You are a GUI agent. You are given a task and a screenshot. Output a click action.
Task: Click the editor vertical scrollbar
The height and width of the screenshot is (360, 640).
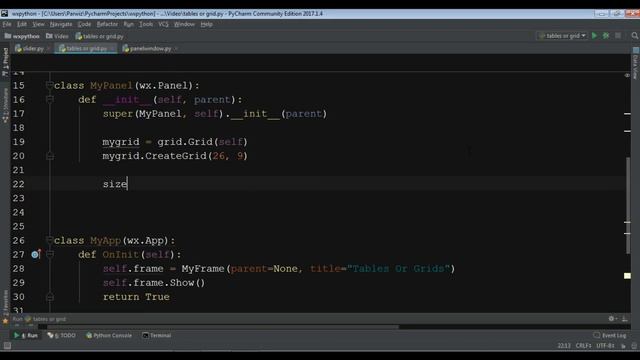click(628, 206)
